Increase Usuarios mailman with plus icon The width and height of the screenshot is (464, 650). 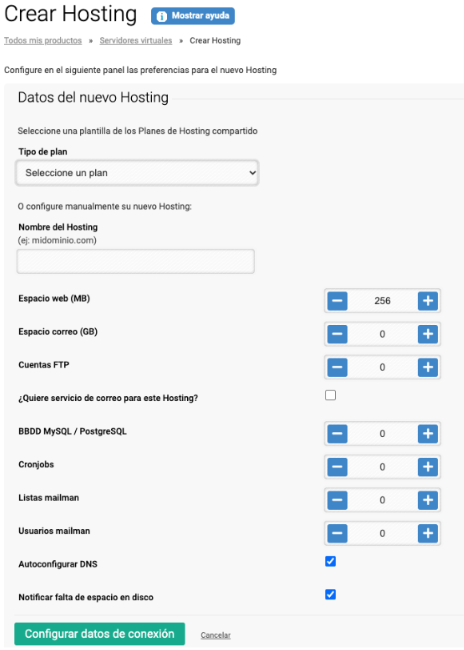click(x=428, y=533)
